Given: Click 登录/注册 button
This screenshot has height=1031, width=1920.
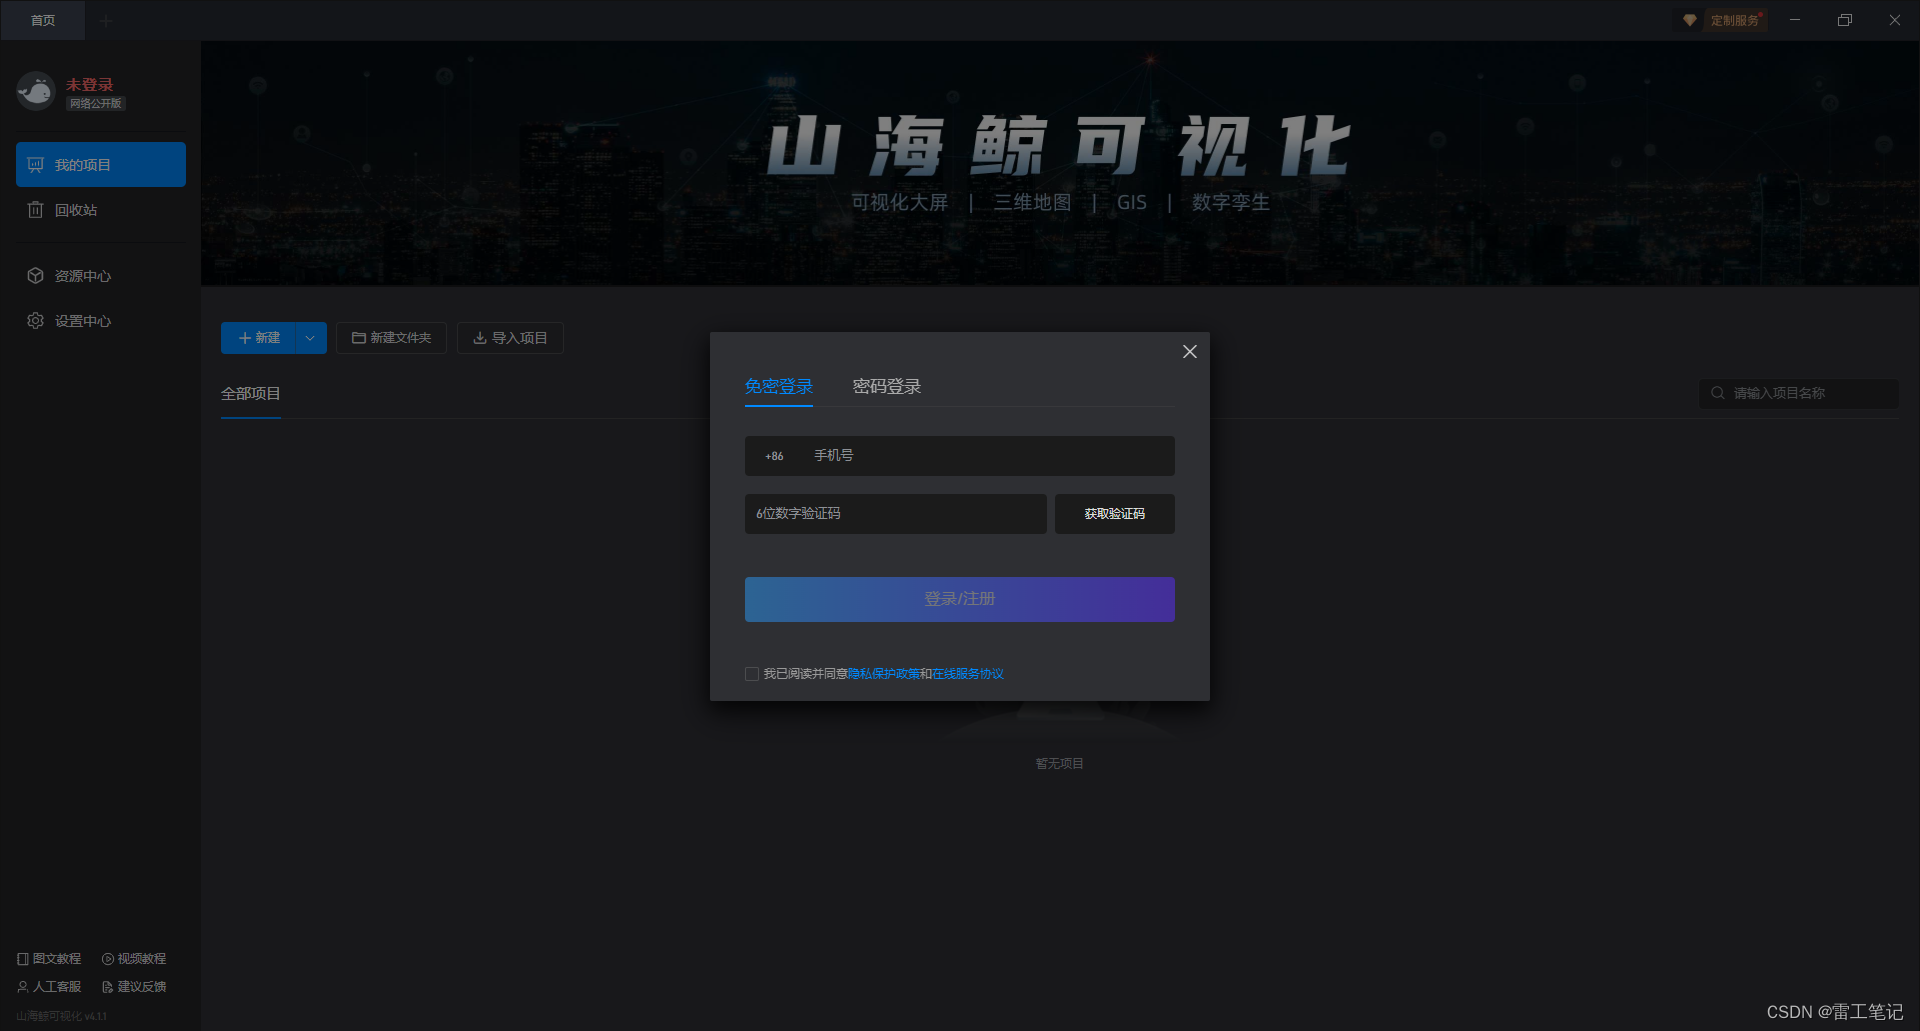Looking at the screenshot, I should [960, 599].
